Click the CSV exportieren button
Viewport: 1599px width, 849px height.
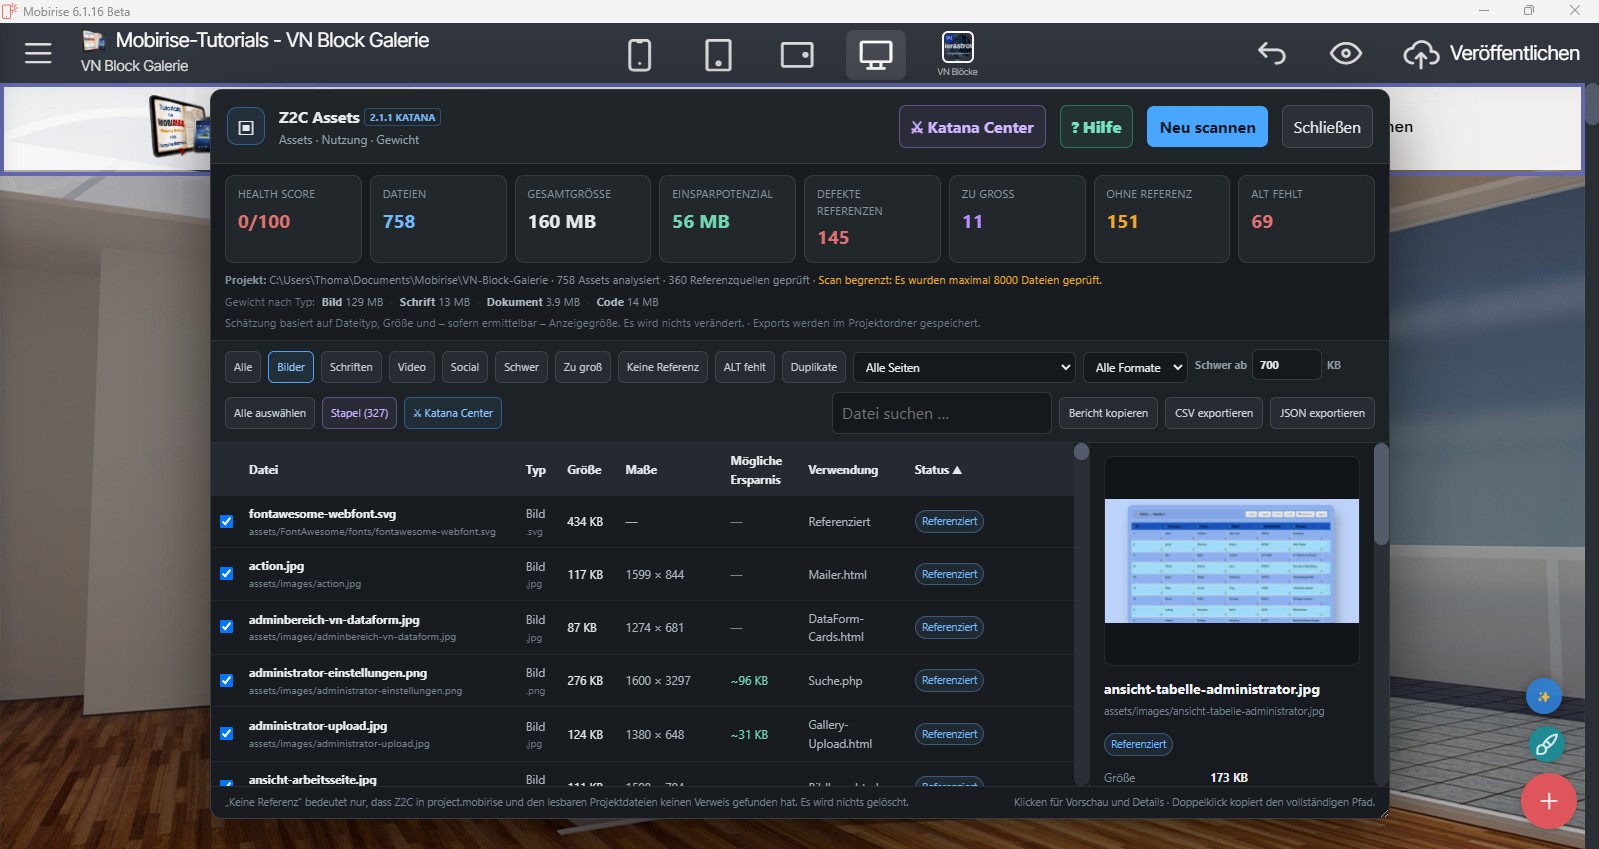1214,413
